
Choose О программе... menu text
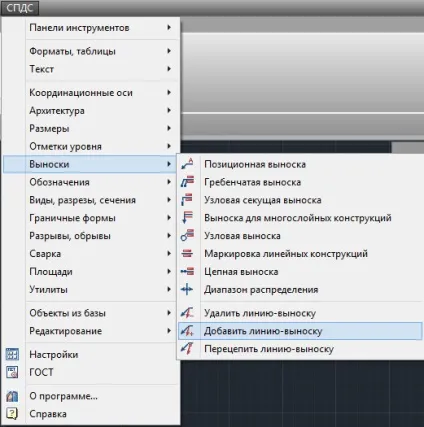point(63,396)
